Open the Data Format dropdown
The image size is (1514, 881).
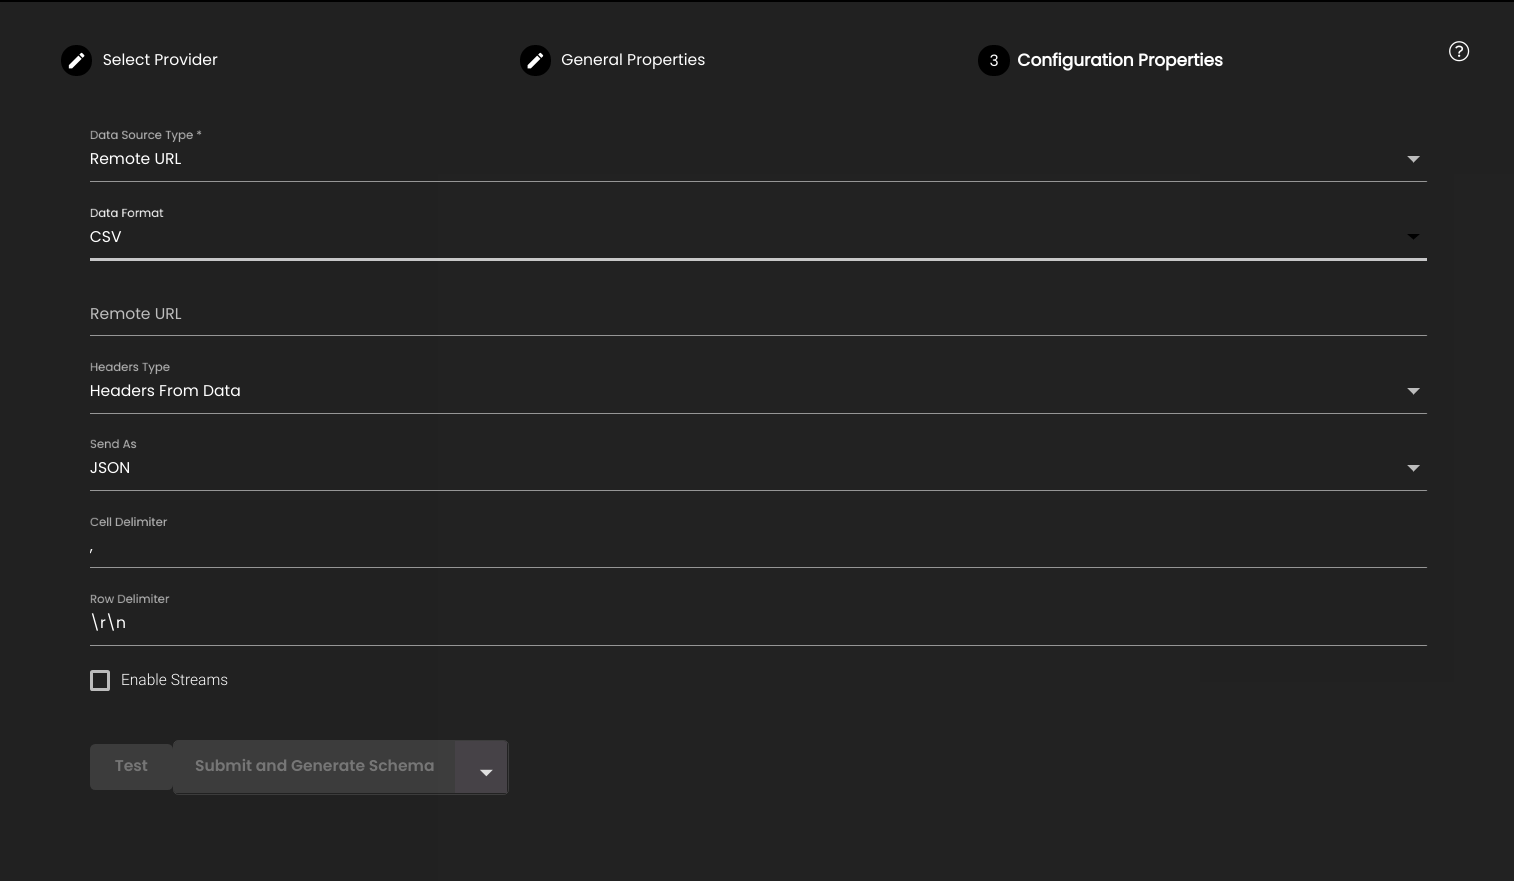click(758, 237)
